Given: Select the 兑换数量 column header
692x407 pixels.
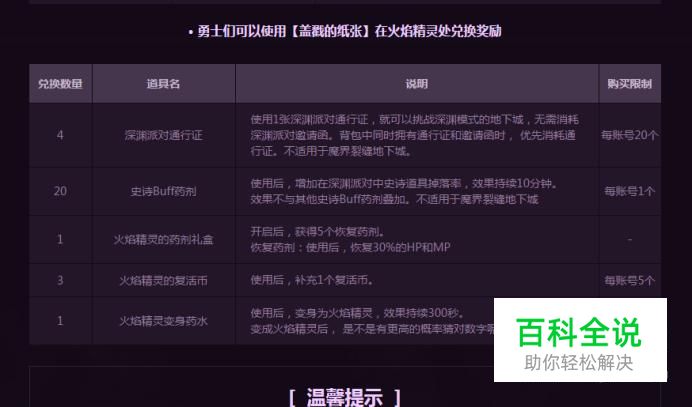Looking at the screenshot, I should pyautogui.click(x=60, y=84).
